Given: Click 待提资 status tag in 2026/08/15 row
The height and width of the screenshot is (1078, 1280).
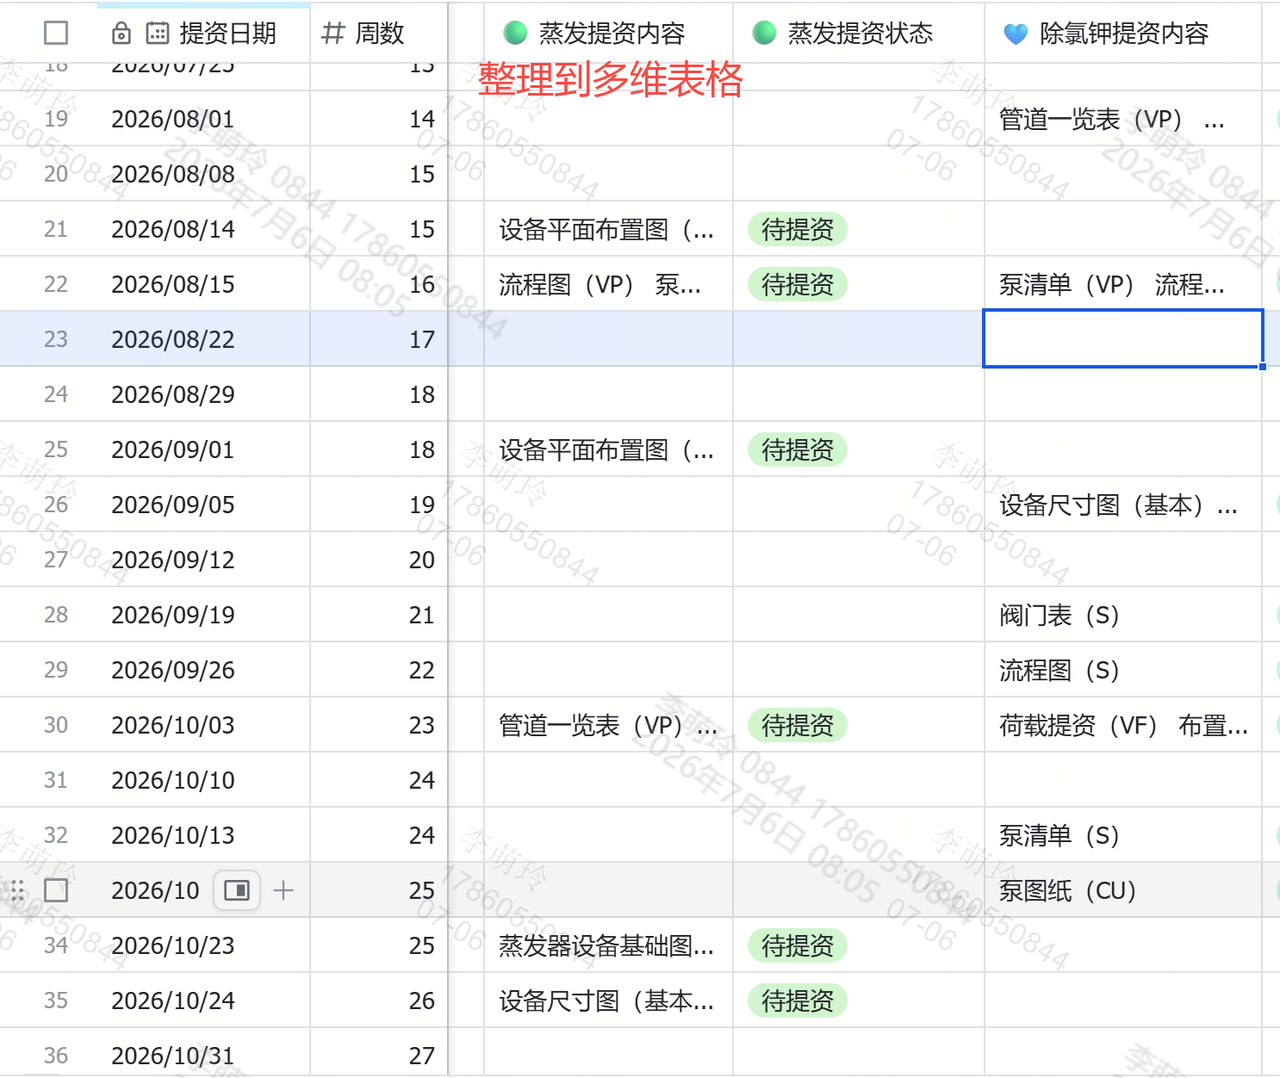Looking at the screenshot, I should point(797,284).
